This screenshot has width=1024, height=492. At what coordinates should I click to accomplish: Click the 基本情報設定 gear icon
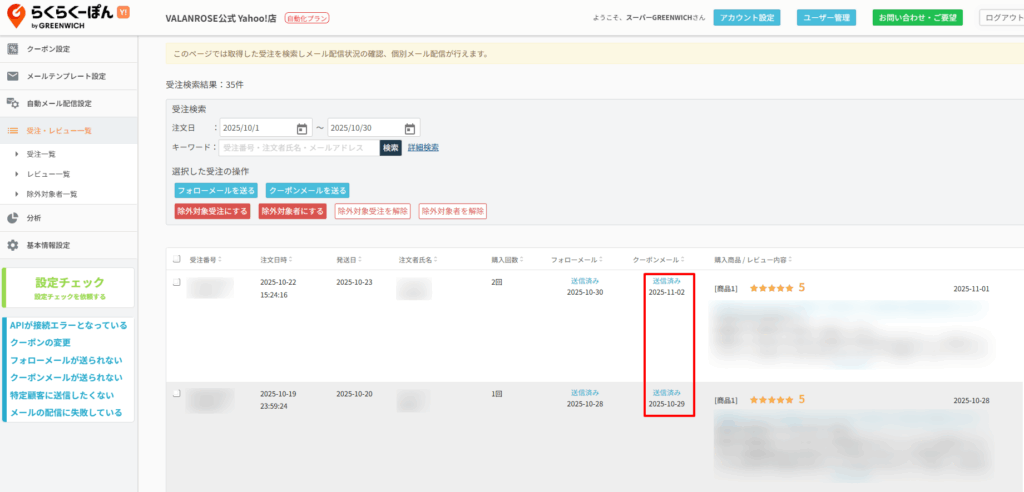pyautogui.click(x=13, y=245)
